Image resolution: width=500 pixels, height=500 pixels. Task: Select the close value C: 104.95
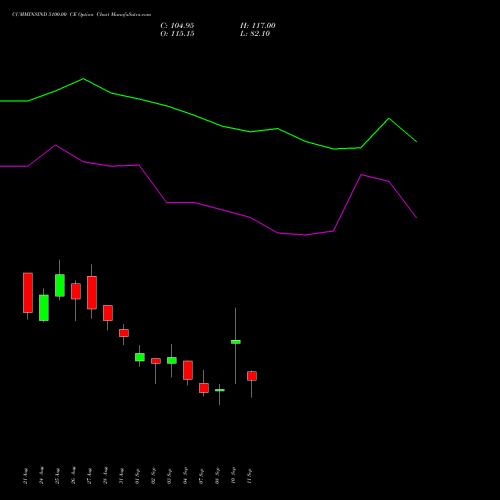[177, 26]
